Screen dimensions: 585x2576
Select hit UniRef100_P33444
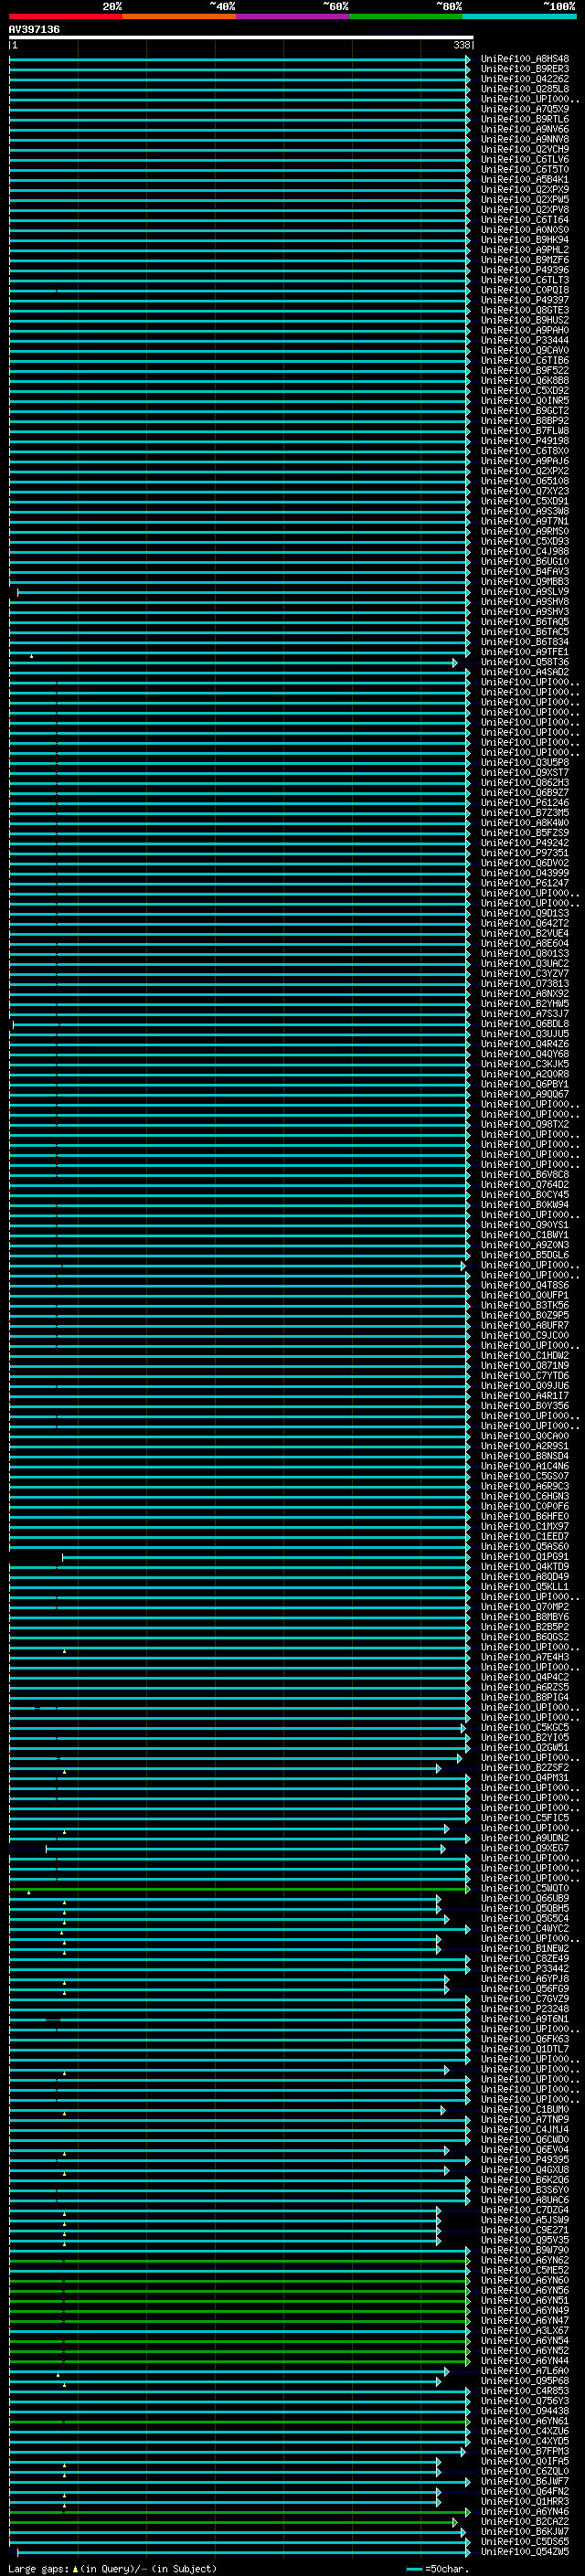525,340
